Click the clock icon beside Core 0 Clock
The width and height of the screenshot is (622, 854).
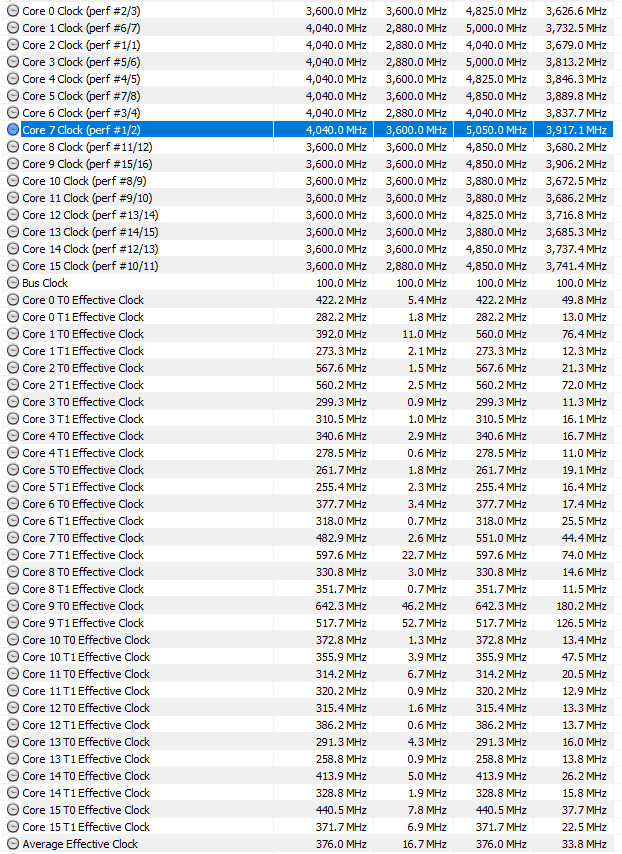pos(13,11)
